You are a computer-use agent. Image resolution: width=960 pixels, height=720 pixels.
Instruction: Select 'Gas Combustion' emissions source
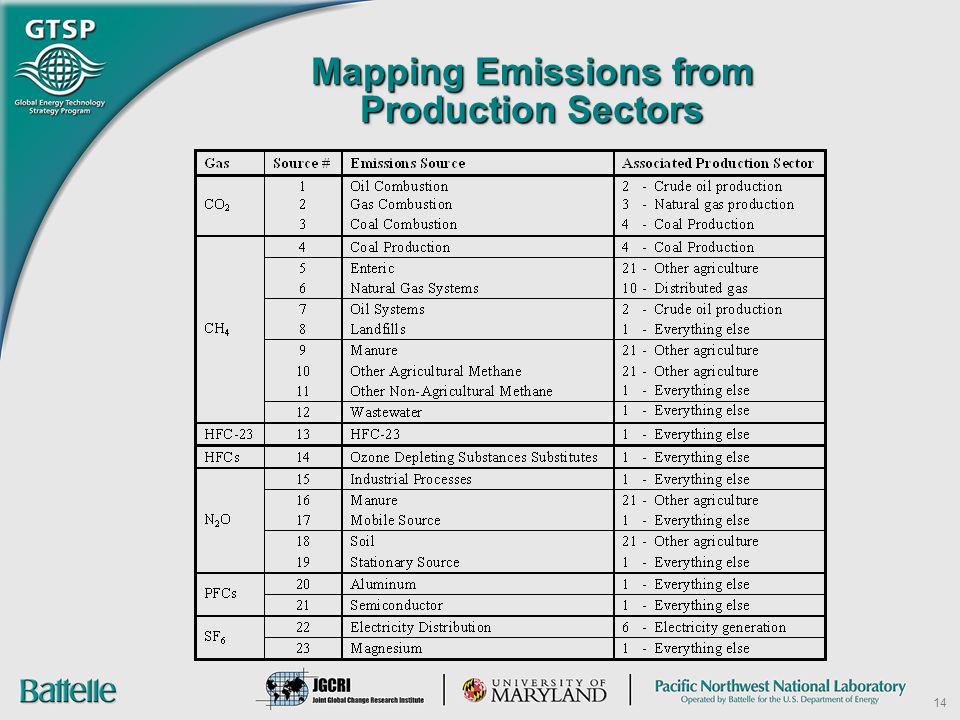[x=401, y=204]
